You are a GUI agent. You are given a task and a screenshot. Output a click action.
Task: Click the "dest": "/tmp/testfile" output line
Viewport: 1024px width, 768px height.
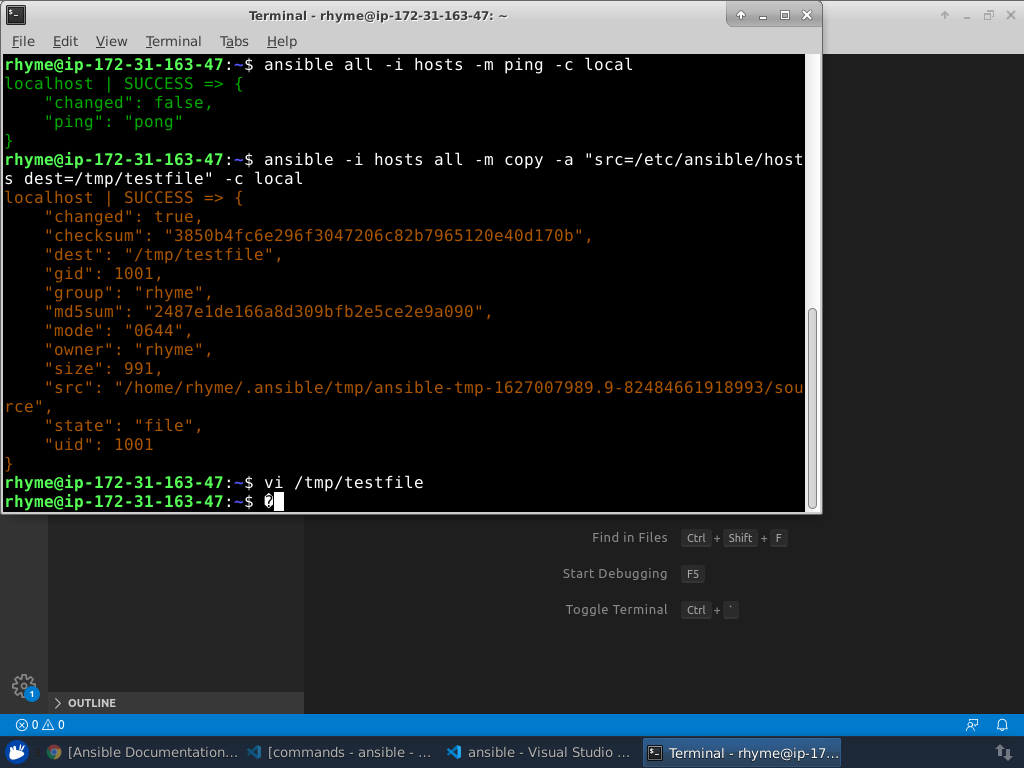[x=163, y=255]
